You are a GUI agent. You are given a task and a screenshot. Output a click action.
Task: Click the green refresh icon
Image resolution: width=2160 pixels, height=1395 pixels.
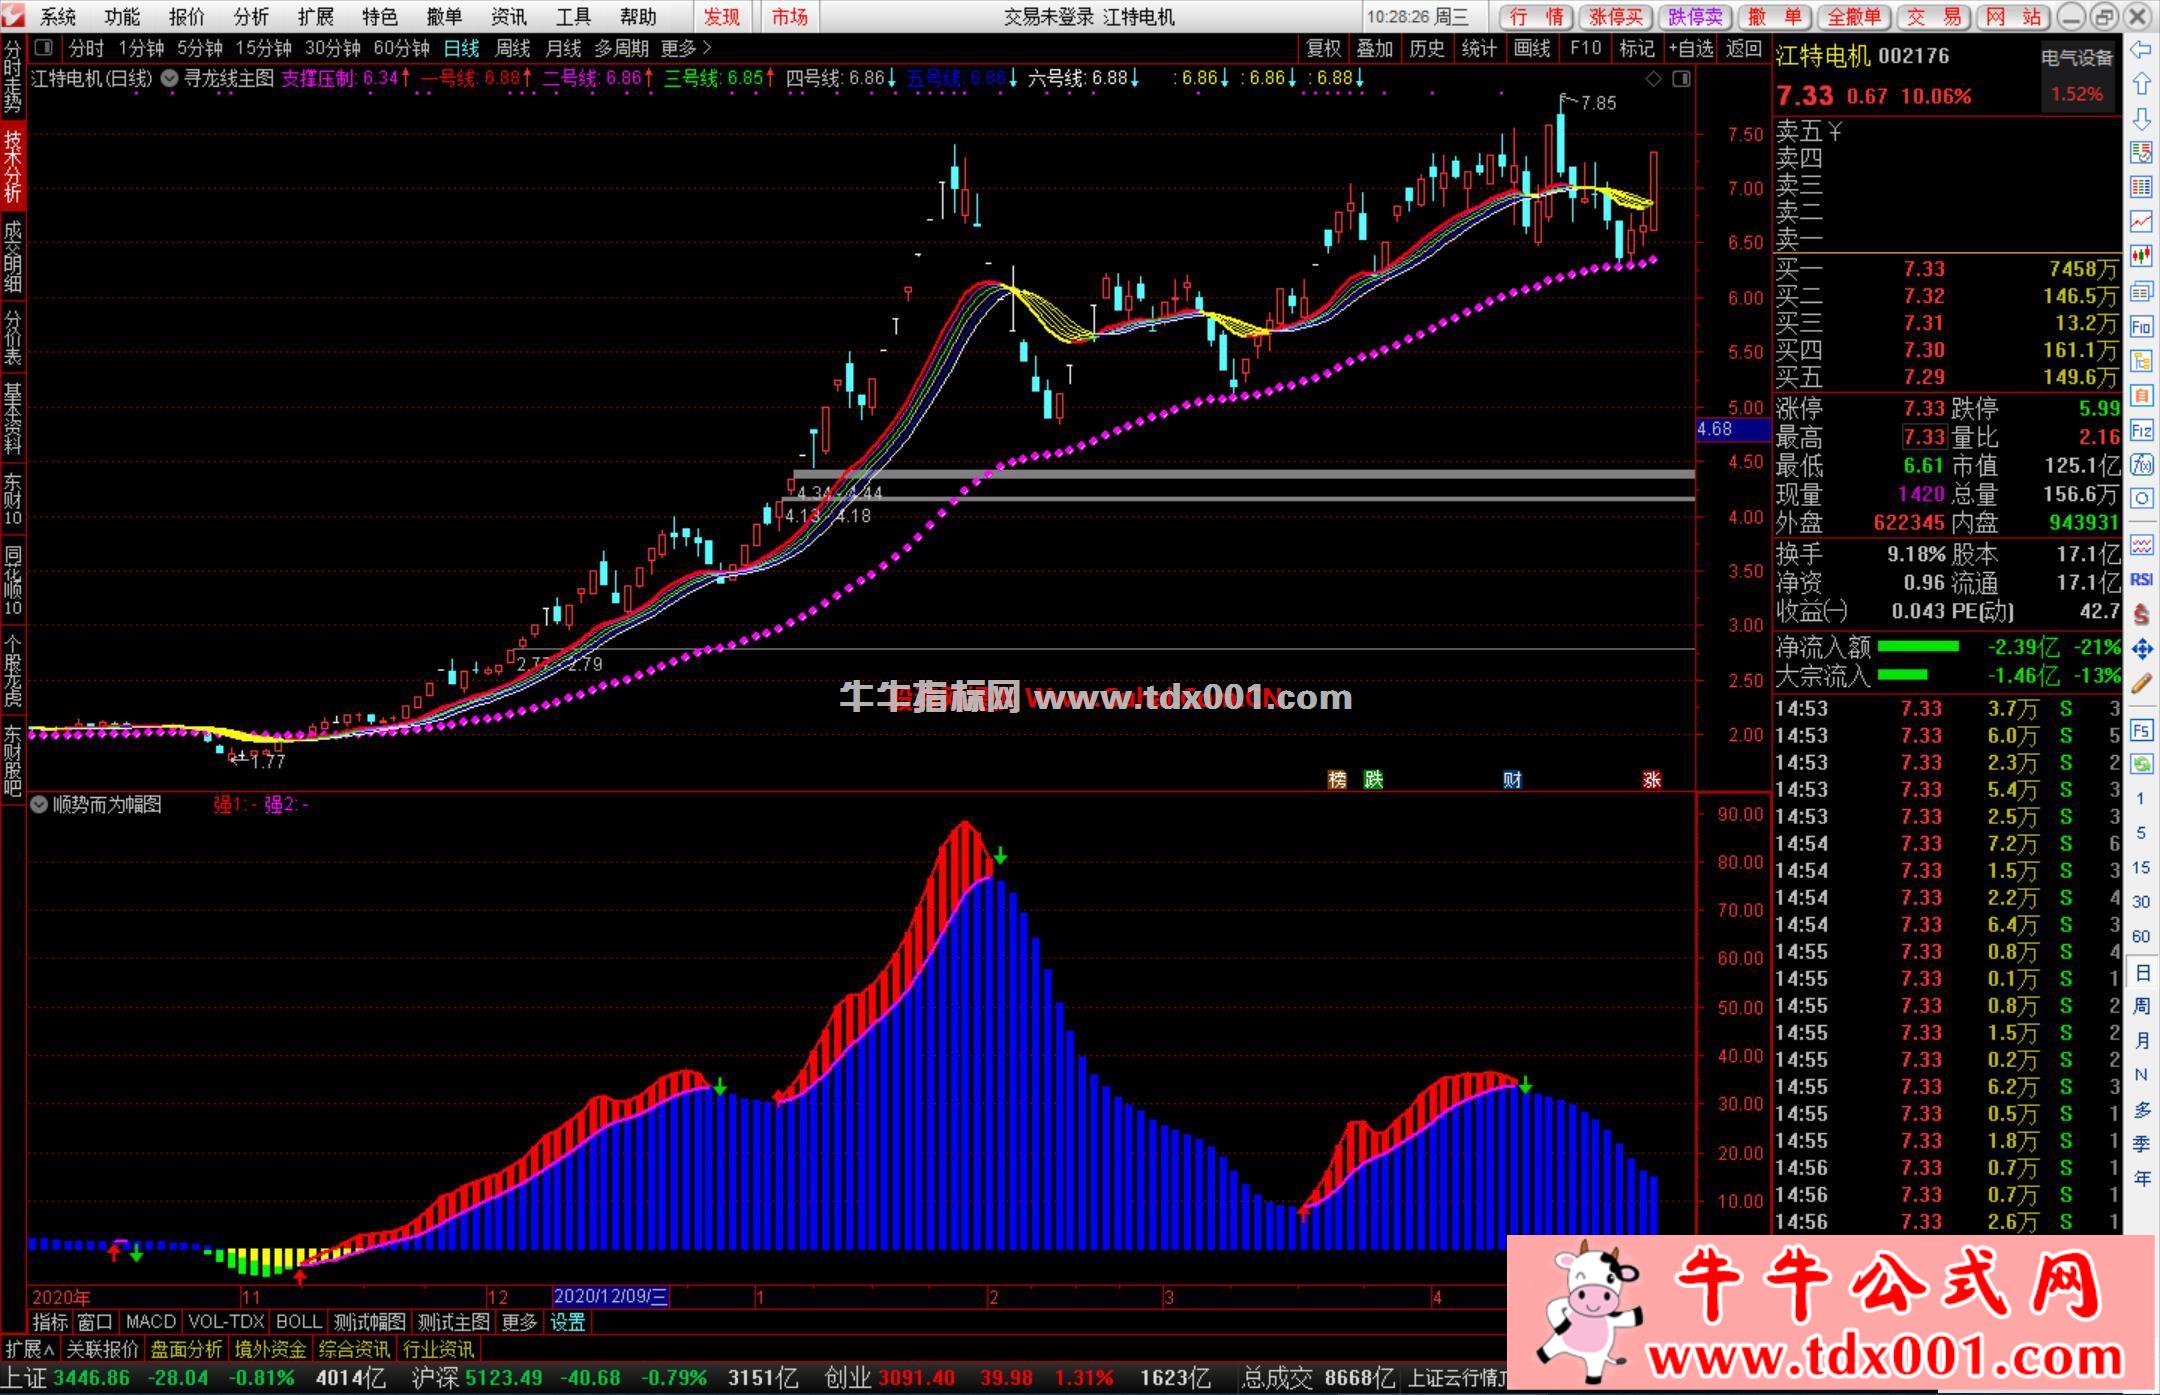[2141, 764]
